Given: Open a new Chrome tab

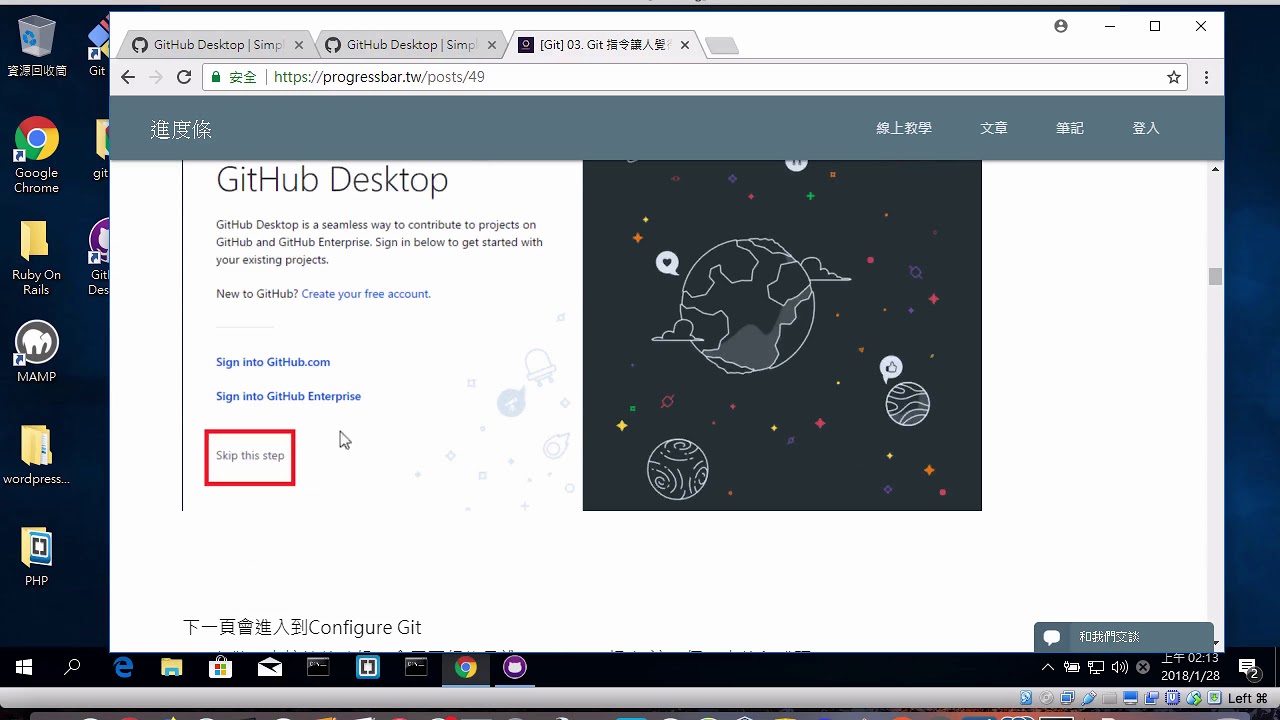Looking at the screenshot, I should pyautogui.click(x=721, y=45).
